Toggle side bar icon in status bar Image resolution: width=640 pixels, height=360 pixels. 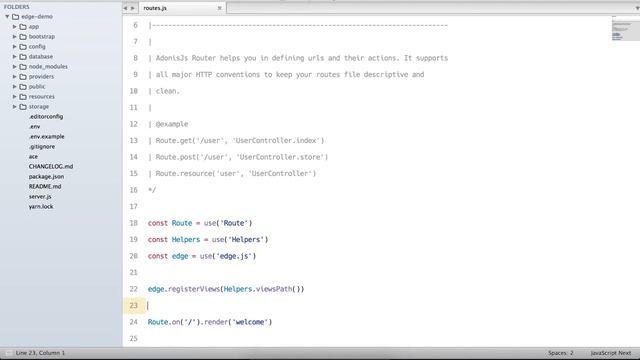click(9, 353)
